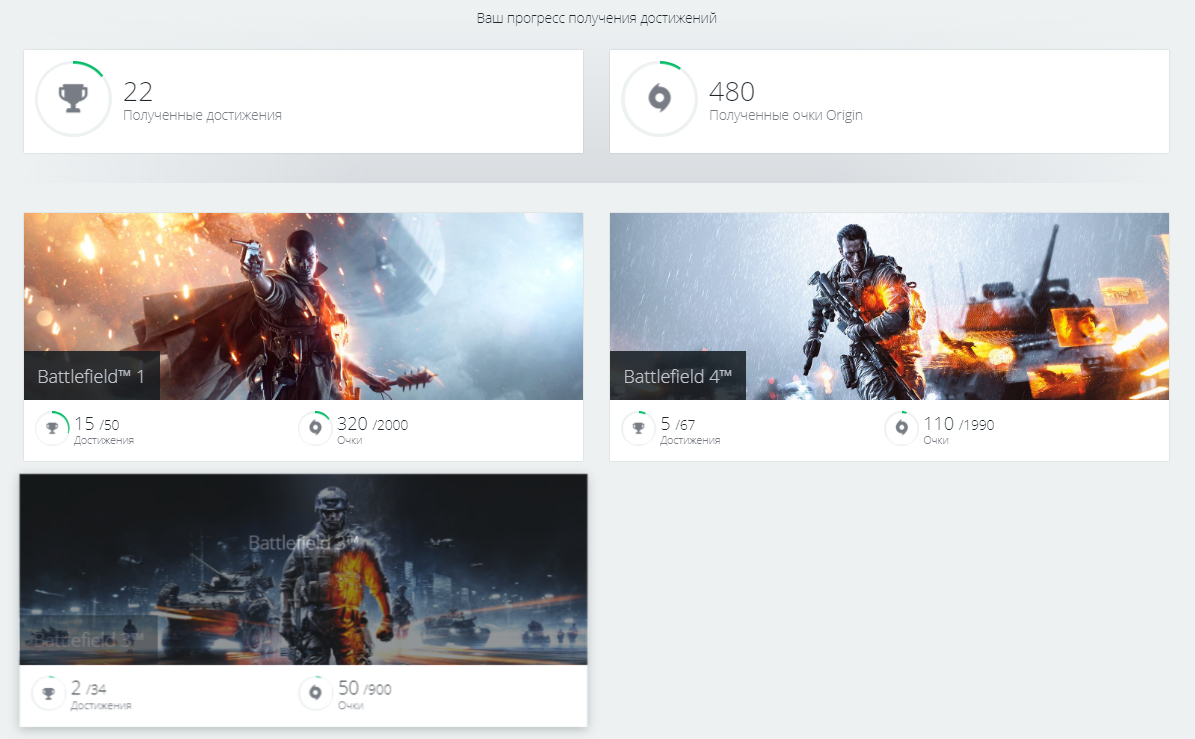
Task: Click the 50 /900 points value
Action: pyautogui.click(x=364, y=689)
